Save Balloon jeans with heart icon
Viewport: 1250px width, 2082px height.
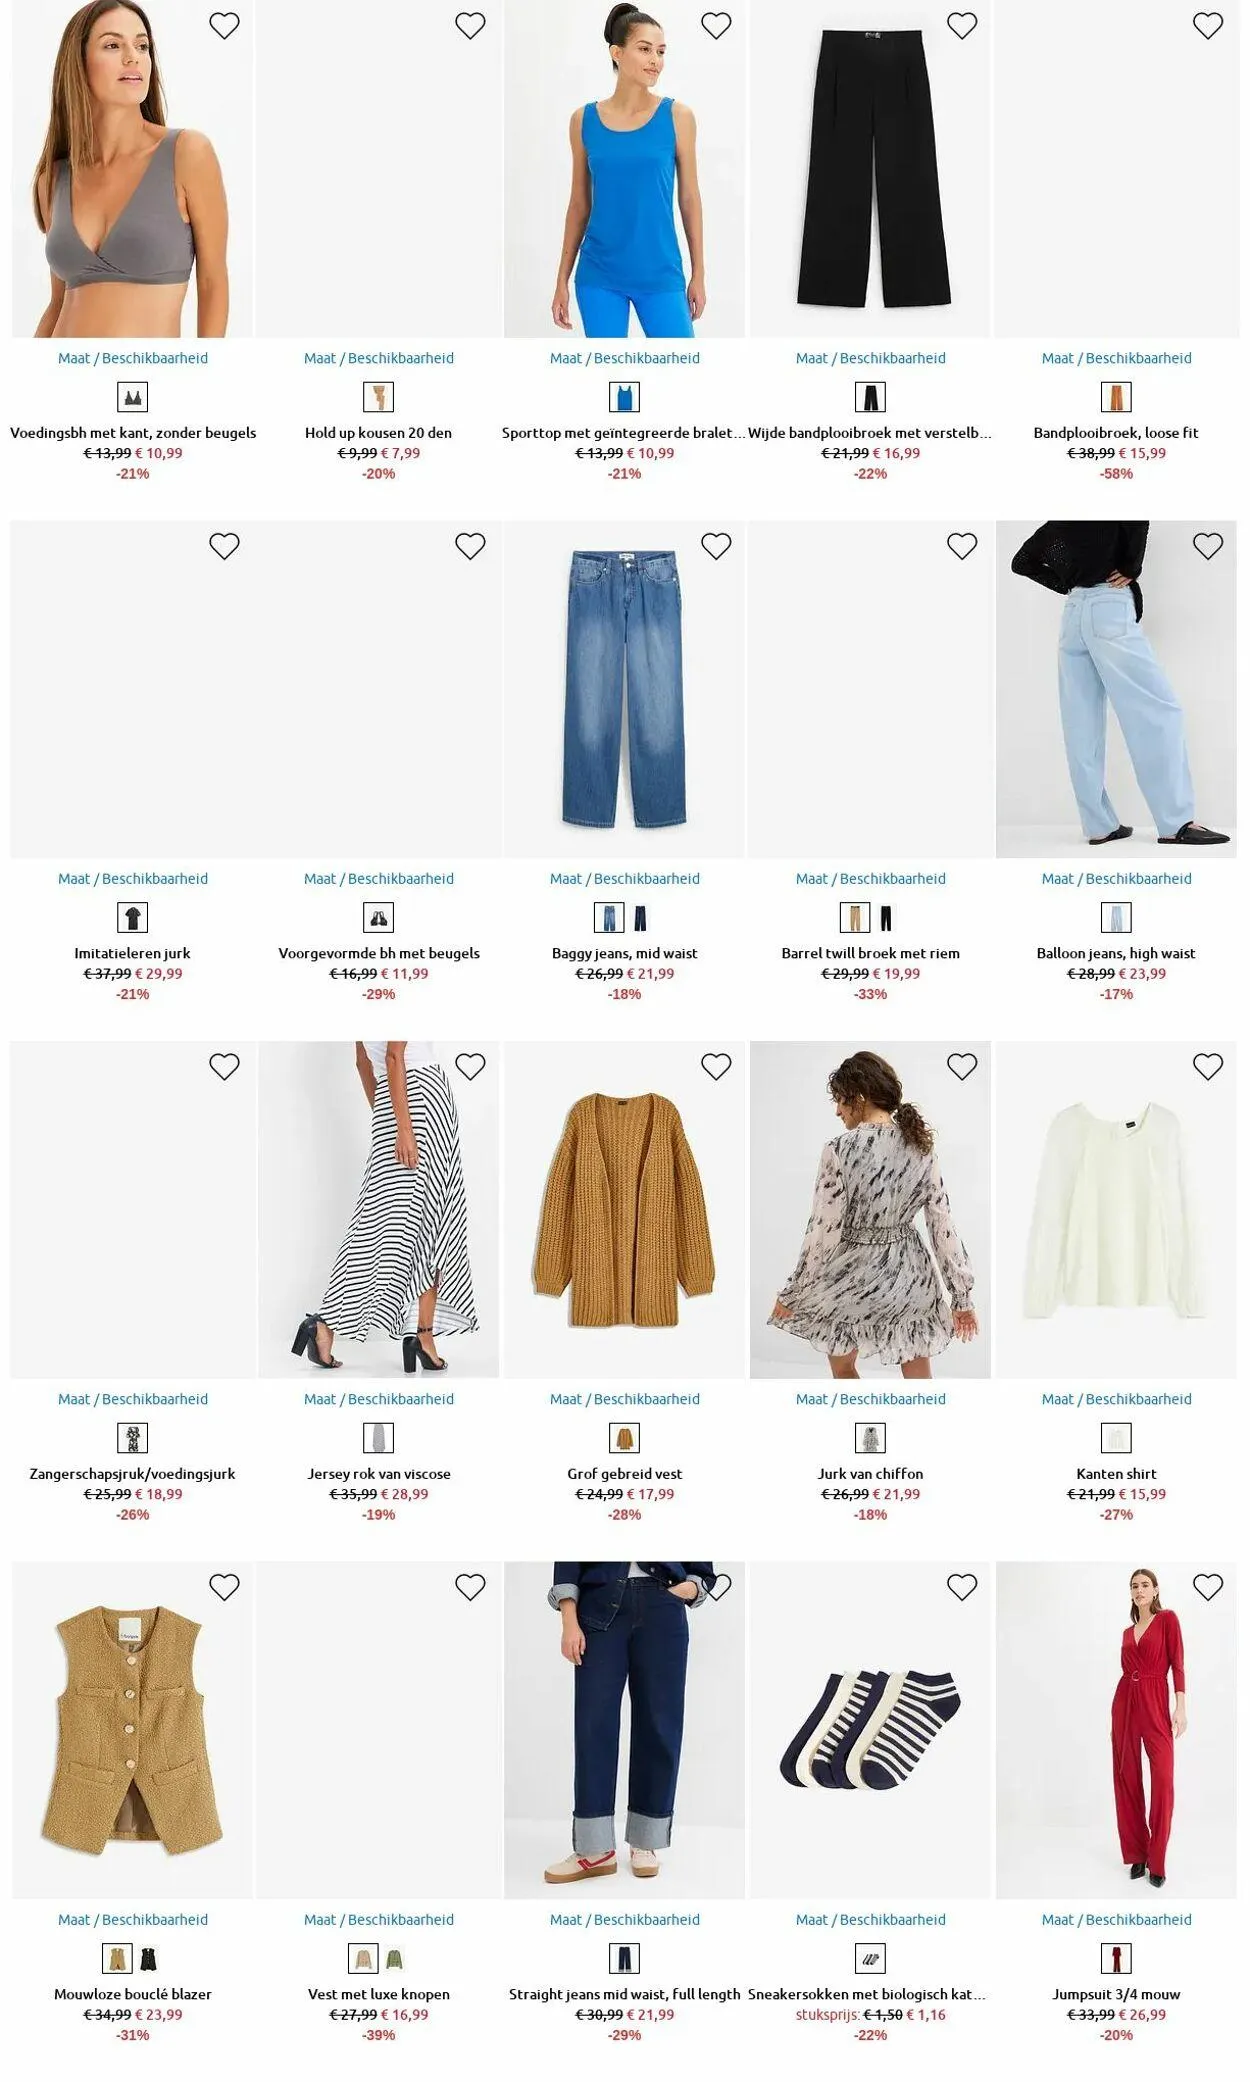tap(1208, 546)
